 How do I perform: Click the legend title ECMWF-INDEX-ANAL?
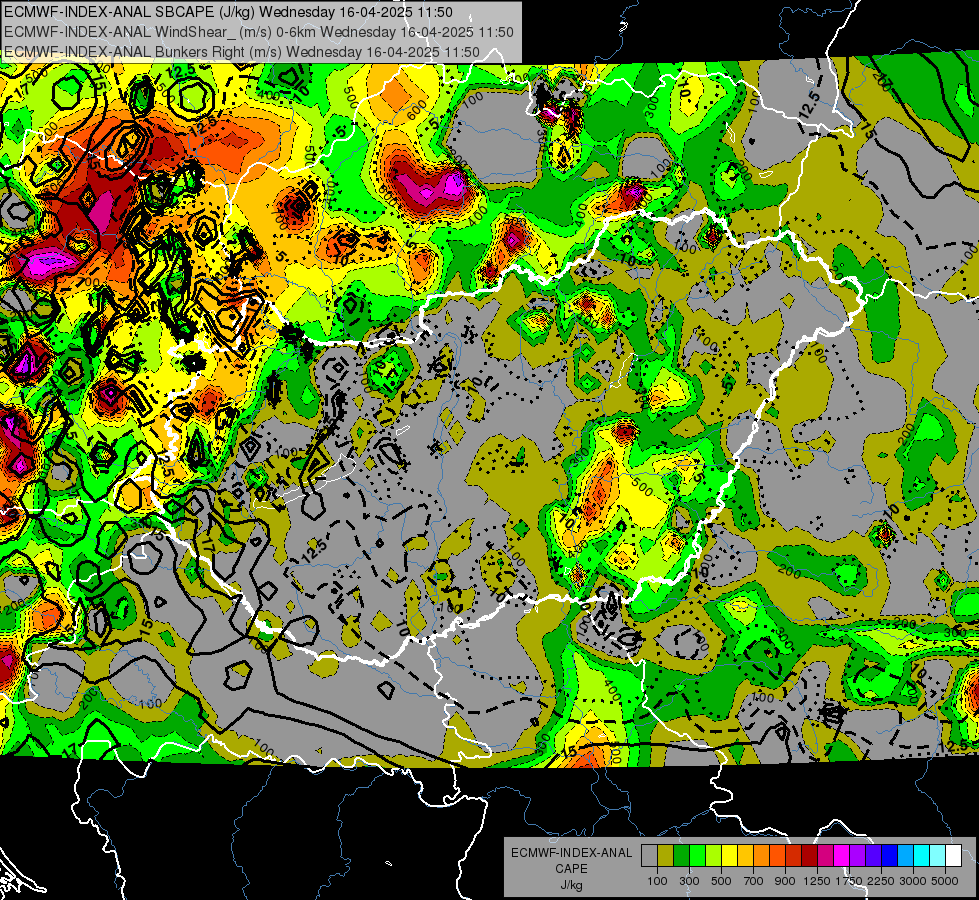(x=571, y=853)
